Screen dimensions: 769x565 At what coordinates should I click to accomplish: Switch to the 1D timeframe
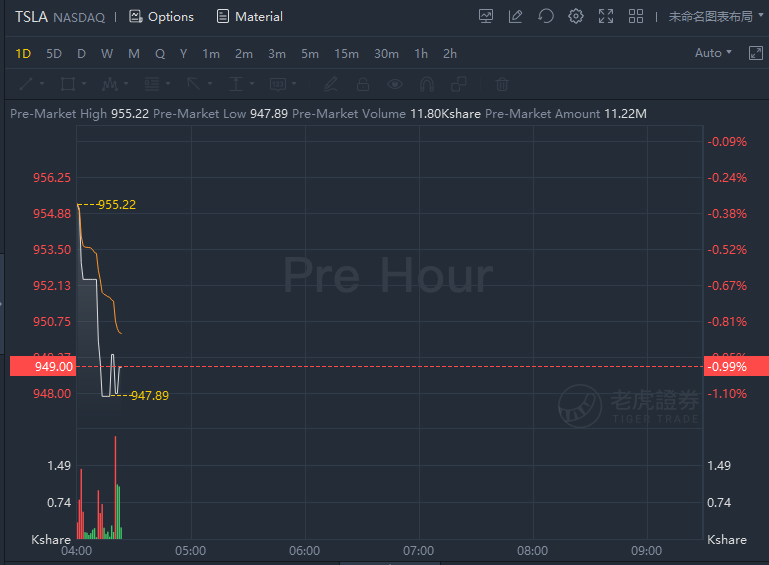tap(23, 53)
